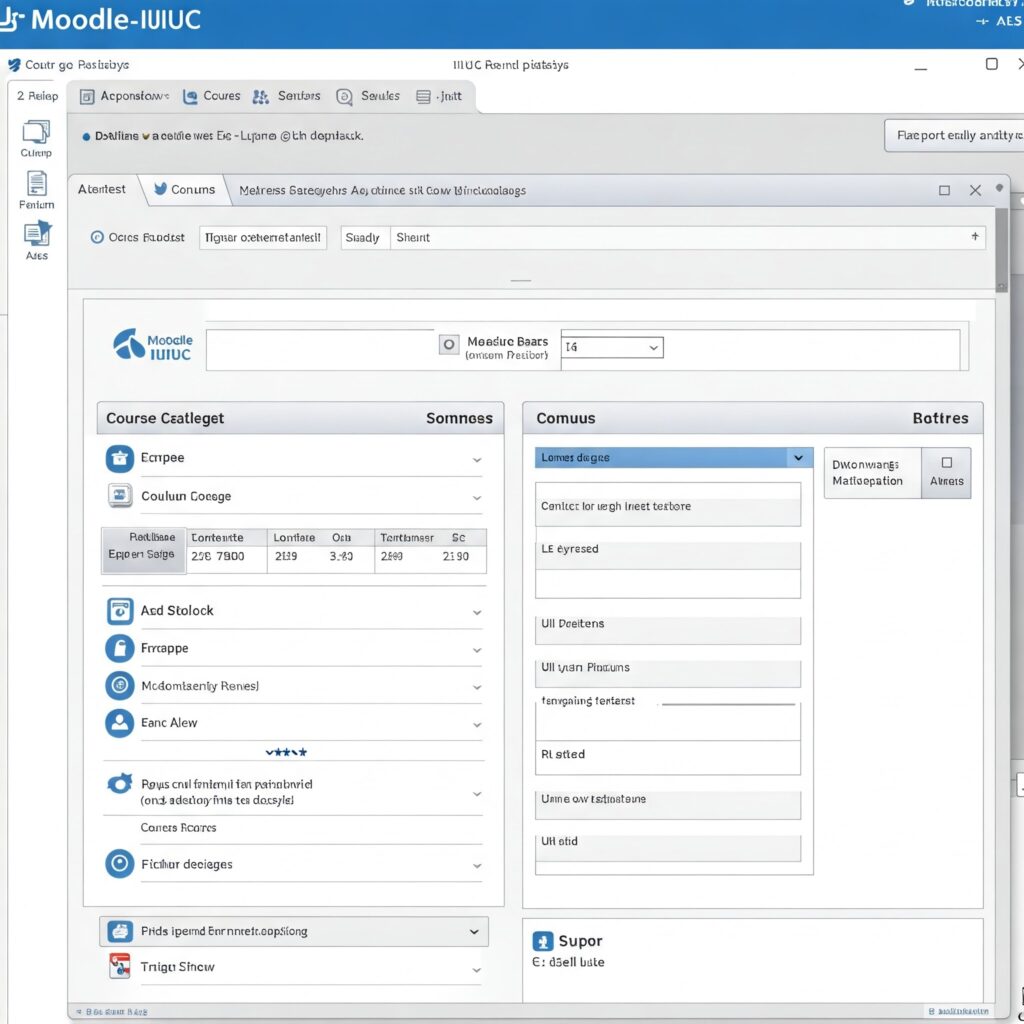Select the 2 Reiap tab

tap(37, 96)
